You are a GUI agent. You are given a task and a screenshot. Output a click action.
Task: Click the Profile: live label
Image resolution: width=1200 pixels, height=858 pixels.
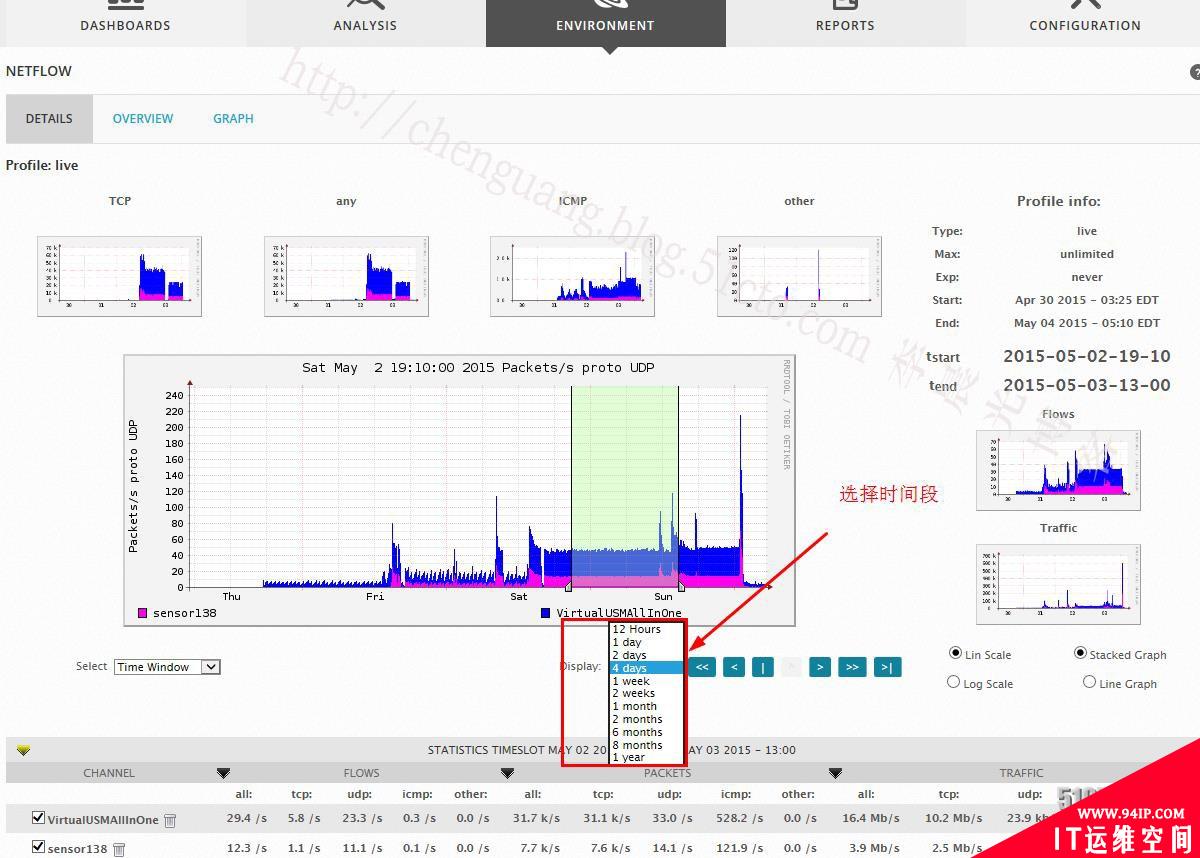[x=42, y=166]
